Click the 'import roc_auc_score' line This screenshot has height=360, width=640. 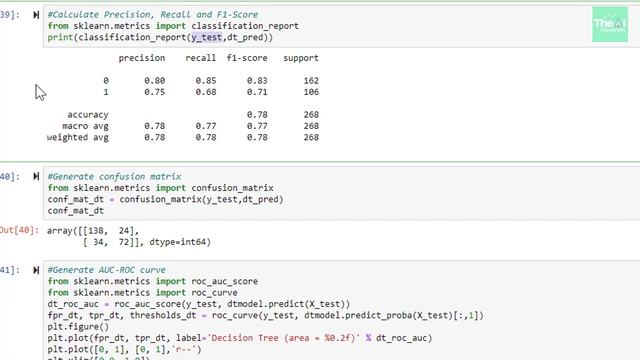pyautogui.click(x=153, y=282)
